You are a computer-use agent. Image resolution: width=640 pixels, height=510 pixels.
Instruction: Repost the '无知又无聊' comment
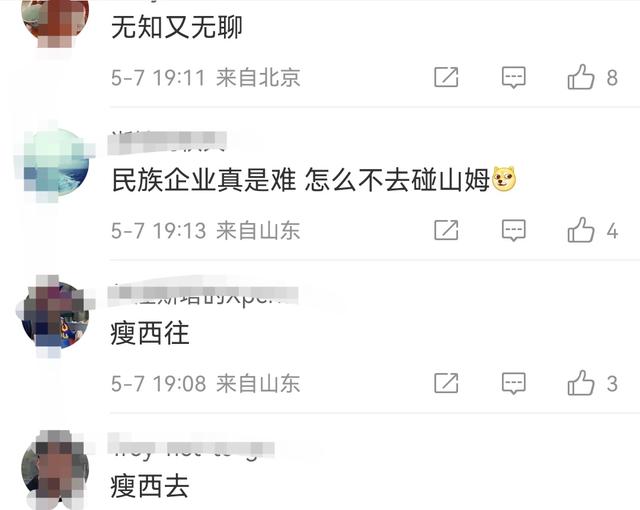click(x=446, y=77)
